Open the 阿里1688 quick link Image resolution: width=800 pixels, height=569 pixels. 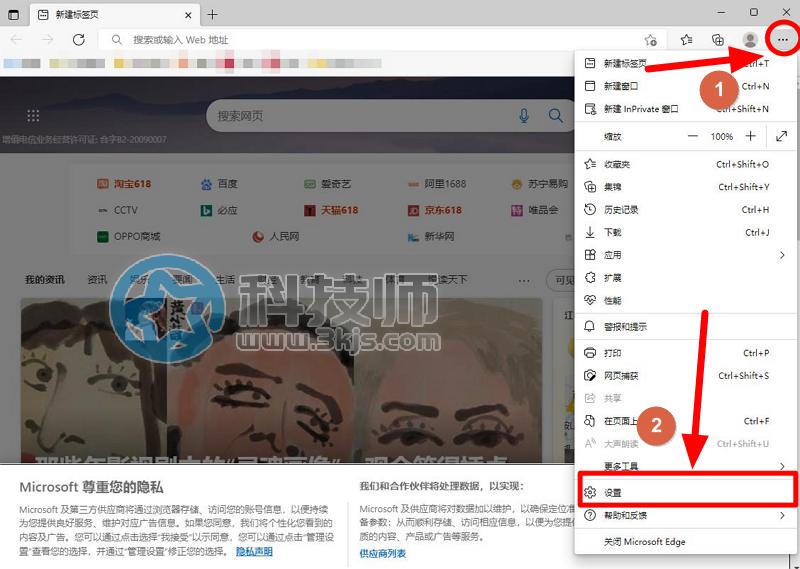click(437, 184)
